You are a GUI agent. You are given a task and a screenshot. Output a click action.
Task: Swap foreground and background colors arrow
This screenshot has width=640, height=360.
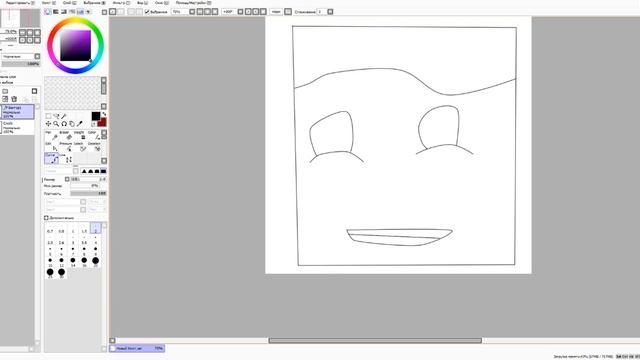coord(104,114)
